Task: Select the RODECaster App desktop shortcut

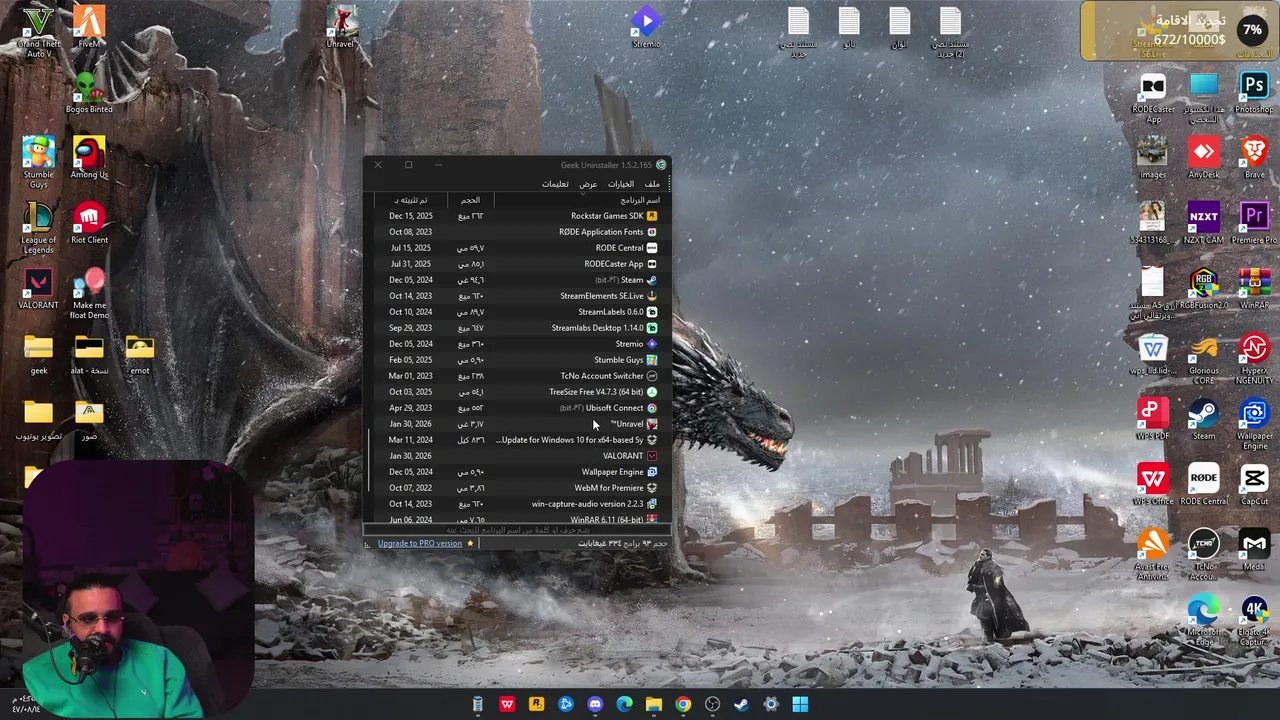Action: point(1153,98)
